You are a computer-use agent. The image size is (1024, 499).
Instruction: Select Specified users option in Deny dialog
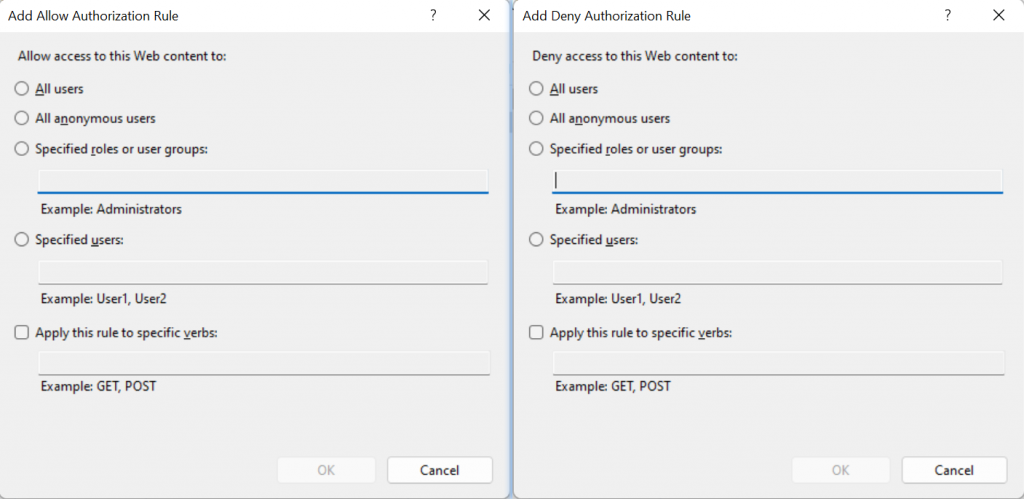coord(537,240)
